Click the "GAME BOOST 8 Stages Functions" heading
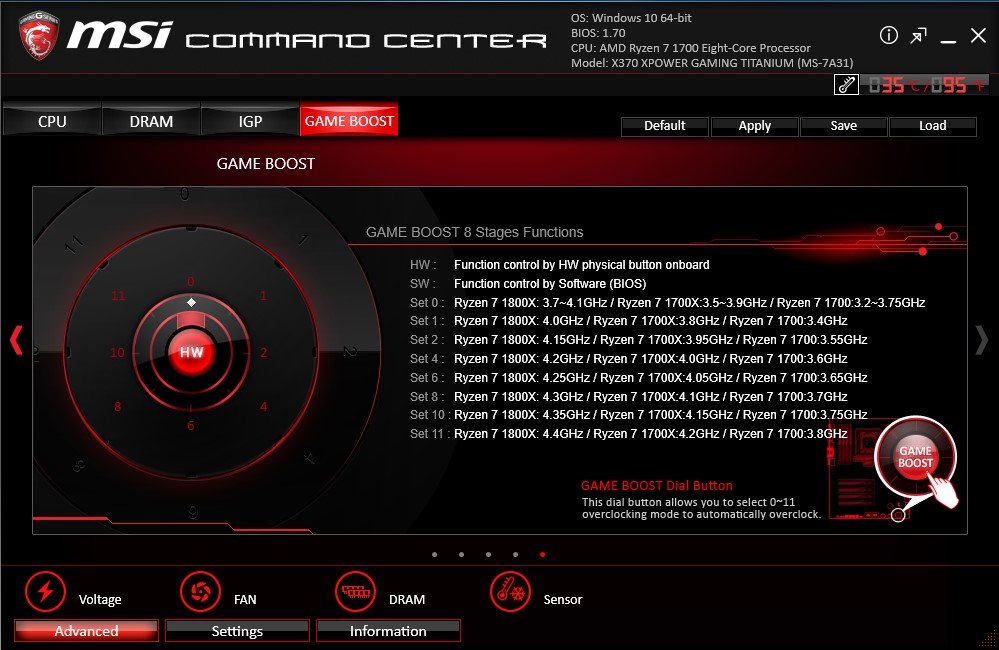999x650 pixels. point(475,232)
